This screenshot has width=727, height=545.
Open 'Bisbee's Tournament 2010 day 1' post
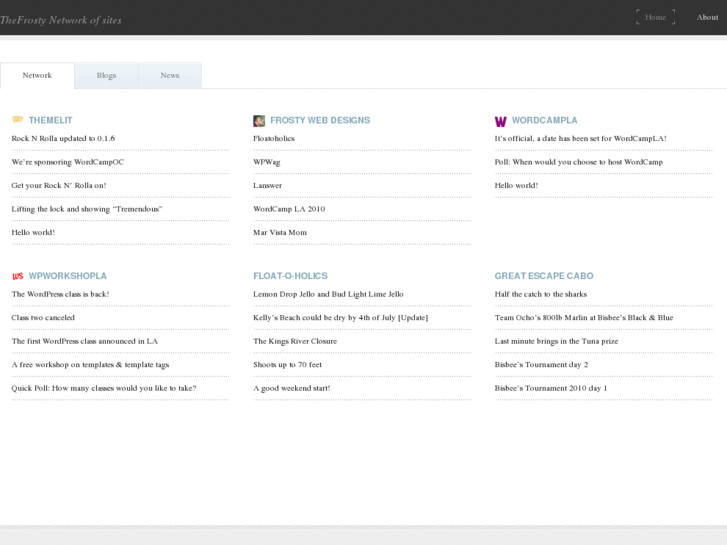tap(551, 388)
